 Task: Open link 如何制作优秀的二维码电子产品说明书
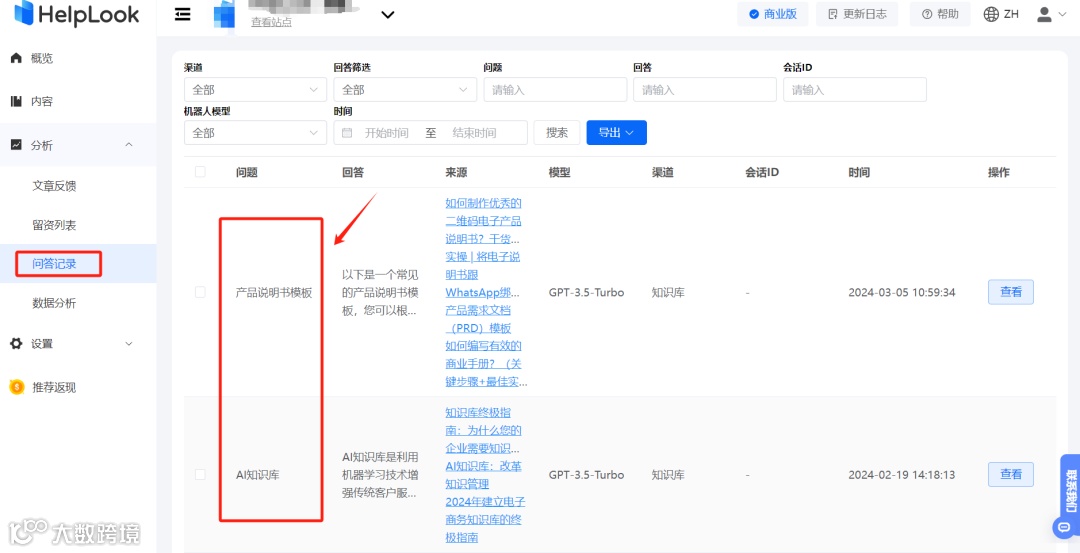point(484,221)
